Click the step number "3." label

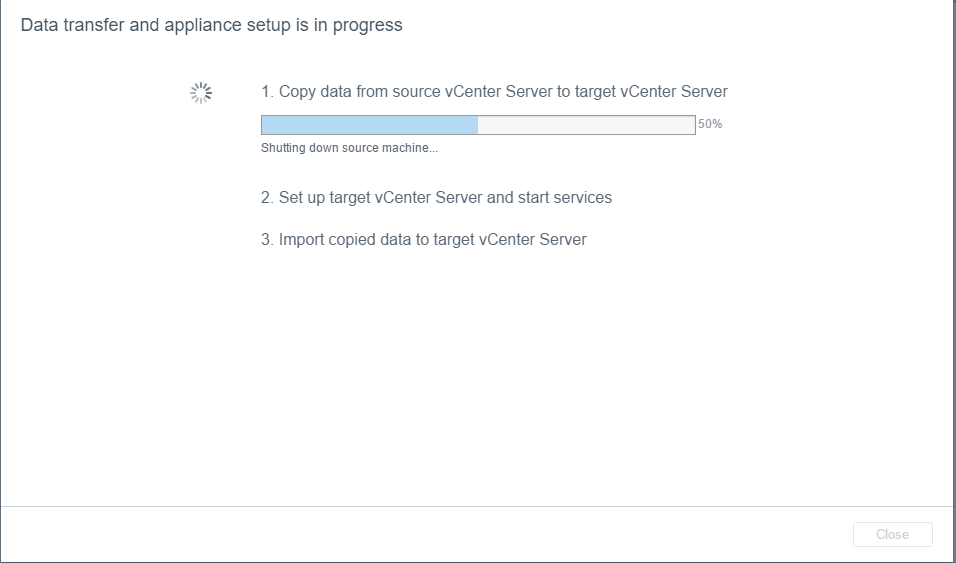click(x=267, y=240)
